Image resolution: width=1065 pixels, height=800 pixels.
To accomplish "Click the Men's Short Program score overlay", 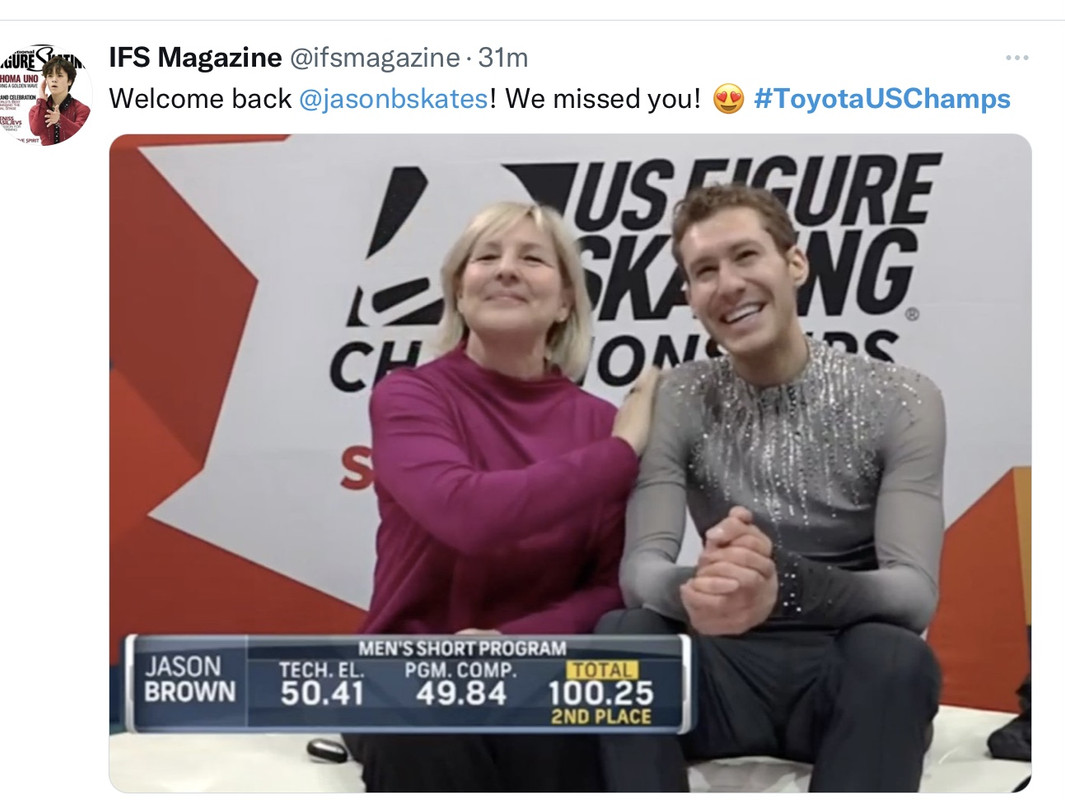I will (x=408, y=684).
